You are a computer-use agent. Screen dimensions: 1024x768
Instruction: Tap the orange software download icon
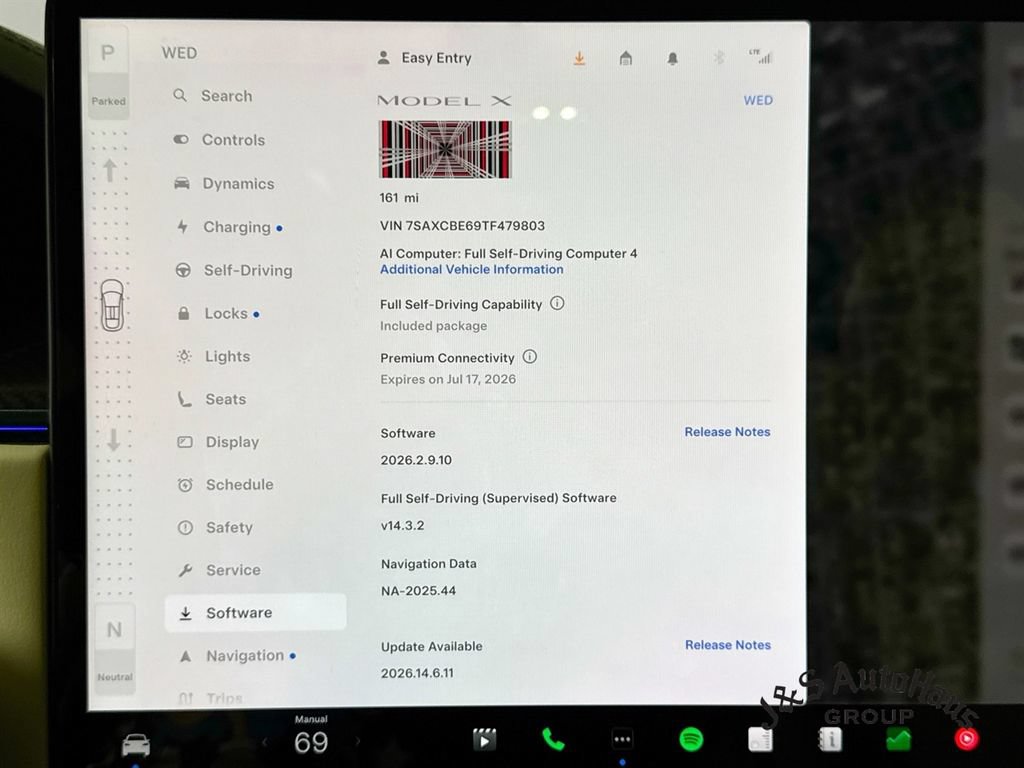click(579, 59)
